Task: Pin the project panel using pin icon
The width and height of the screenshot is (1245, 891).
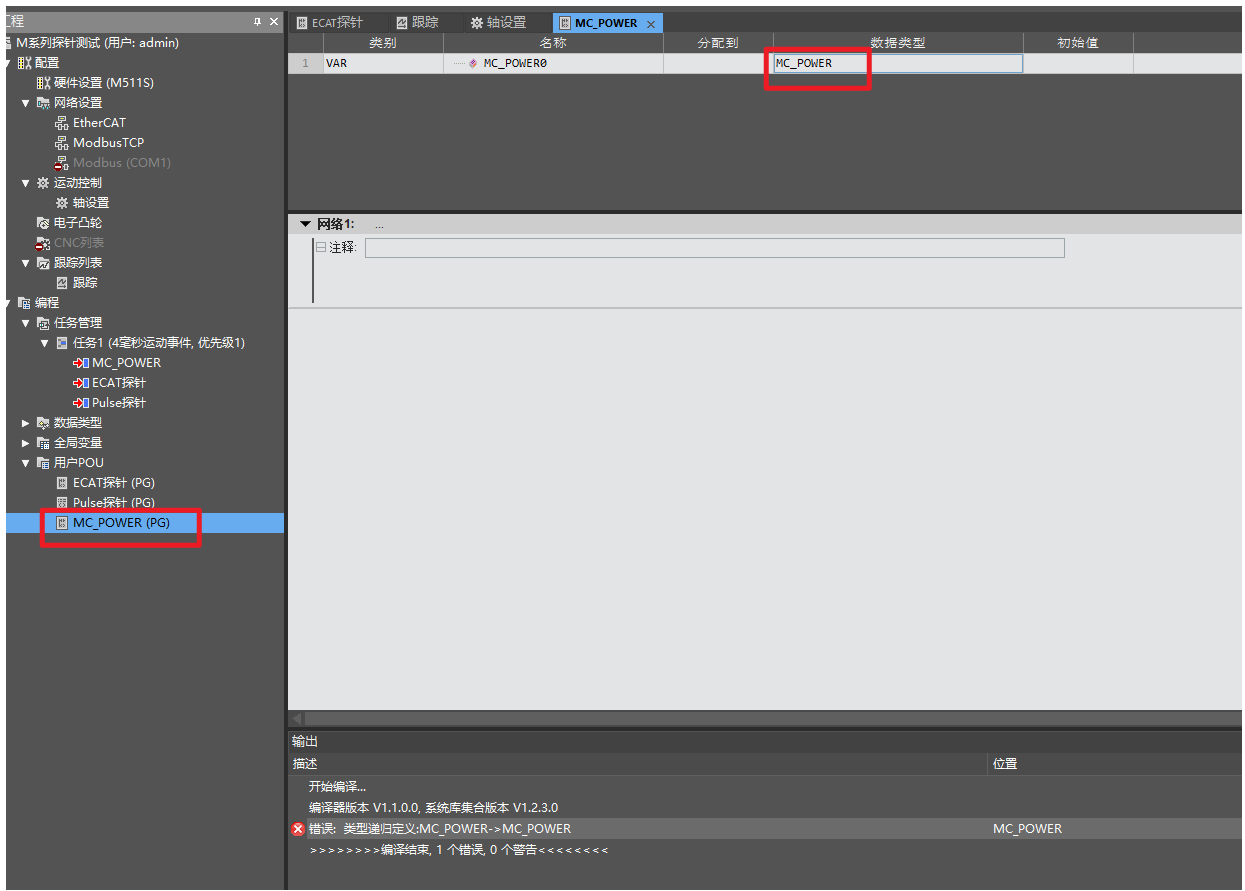Action: tap(257, 21)
